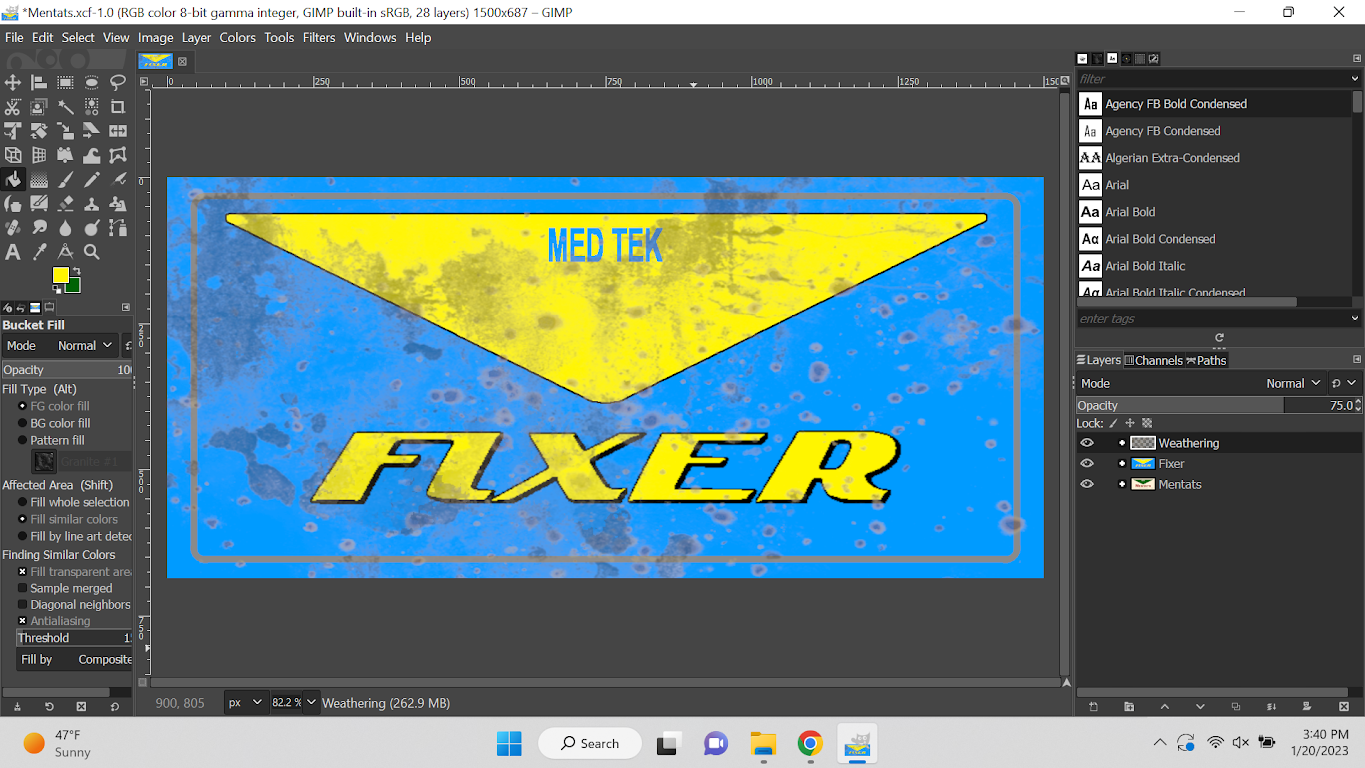Select the Warp Transform tool
Image resolution: width=1365 pixels, height=768 pixels.
(x=91, y=155)
